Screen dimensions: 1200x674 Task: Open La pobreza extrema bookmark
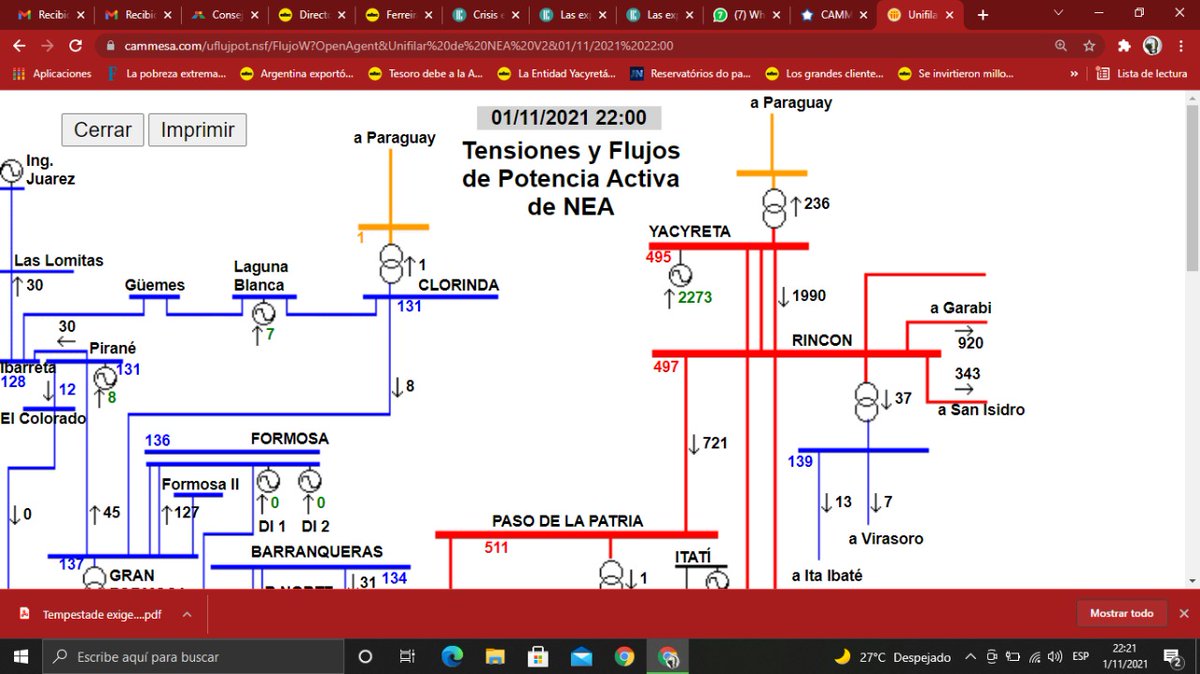(x=166, y=73)
